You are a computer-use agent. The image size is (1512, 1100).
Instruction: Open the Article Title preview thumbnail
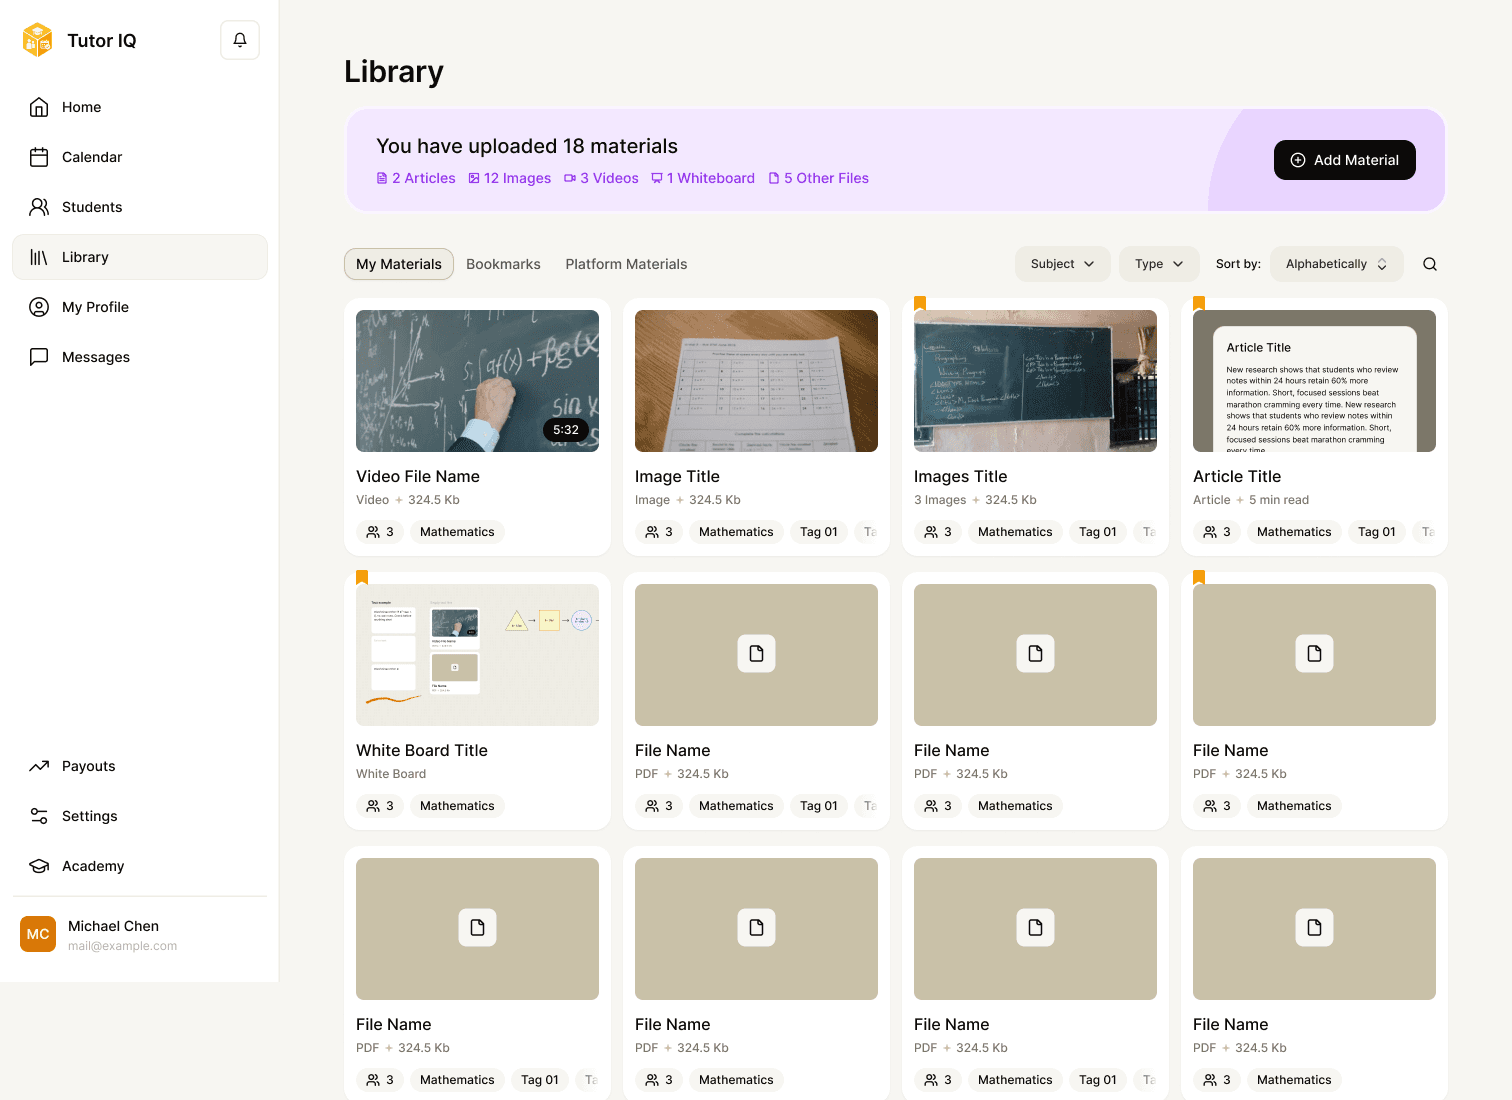tap(1314, 381)
